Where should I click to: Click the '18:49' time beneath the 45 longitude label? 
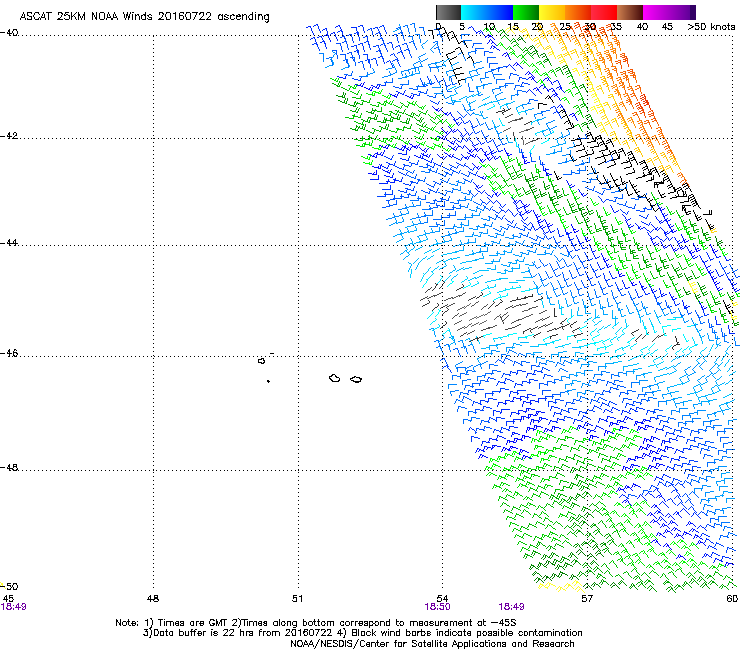coord(13,607)
